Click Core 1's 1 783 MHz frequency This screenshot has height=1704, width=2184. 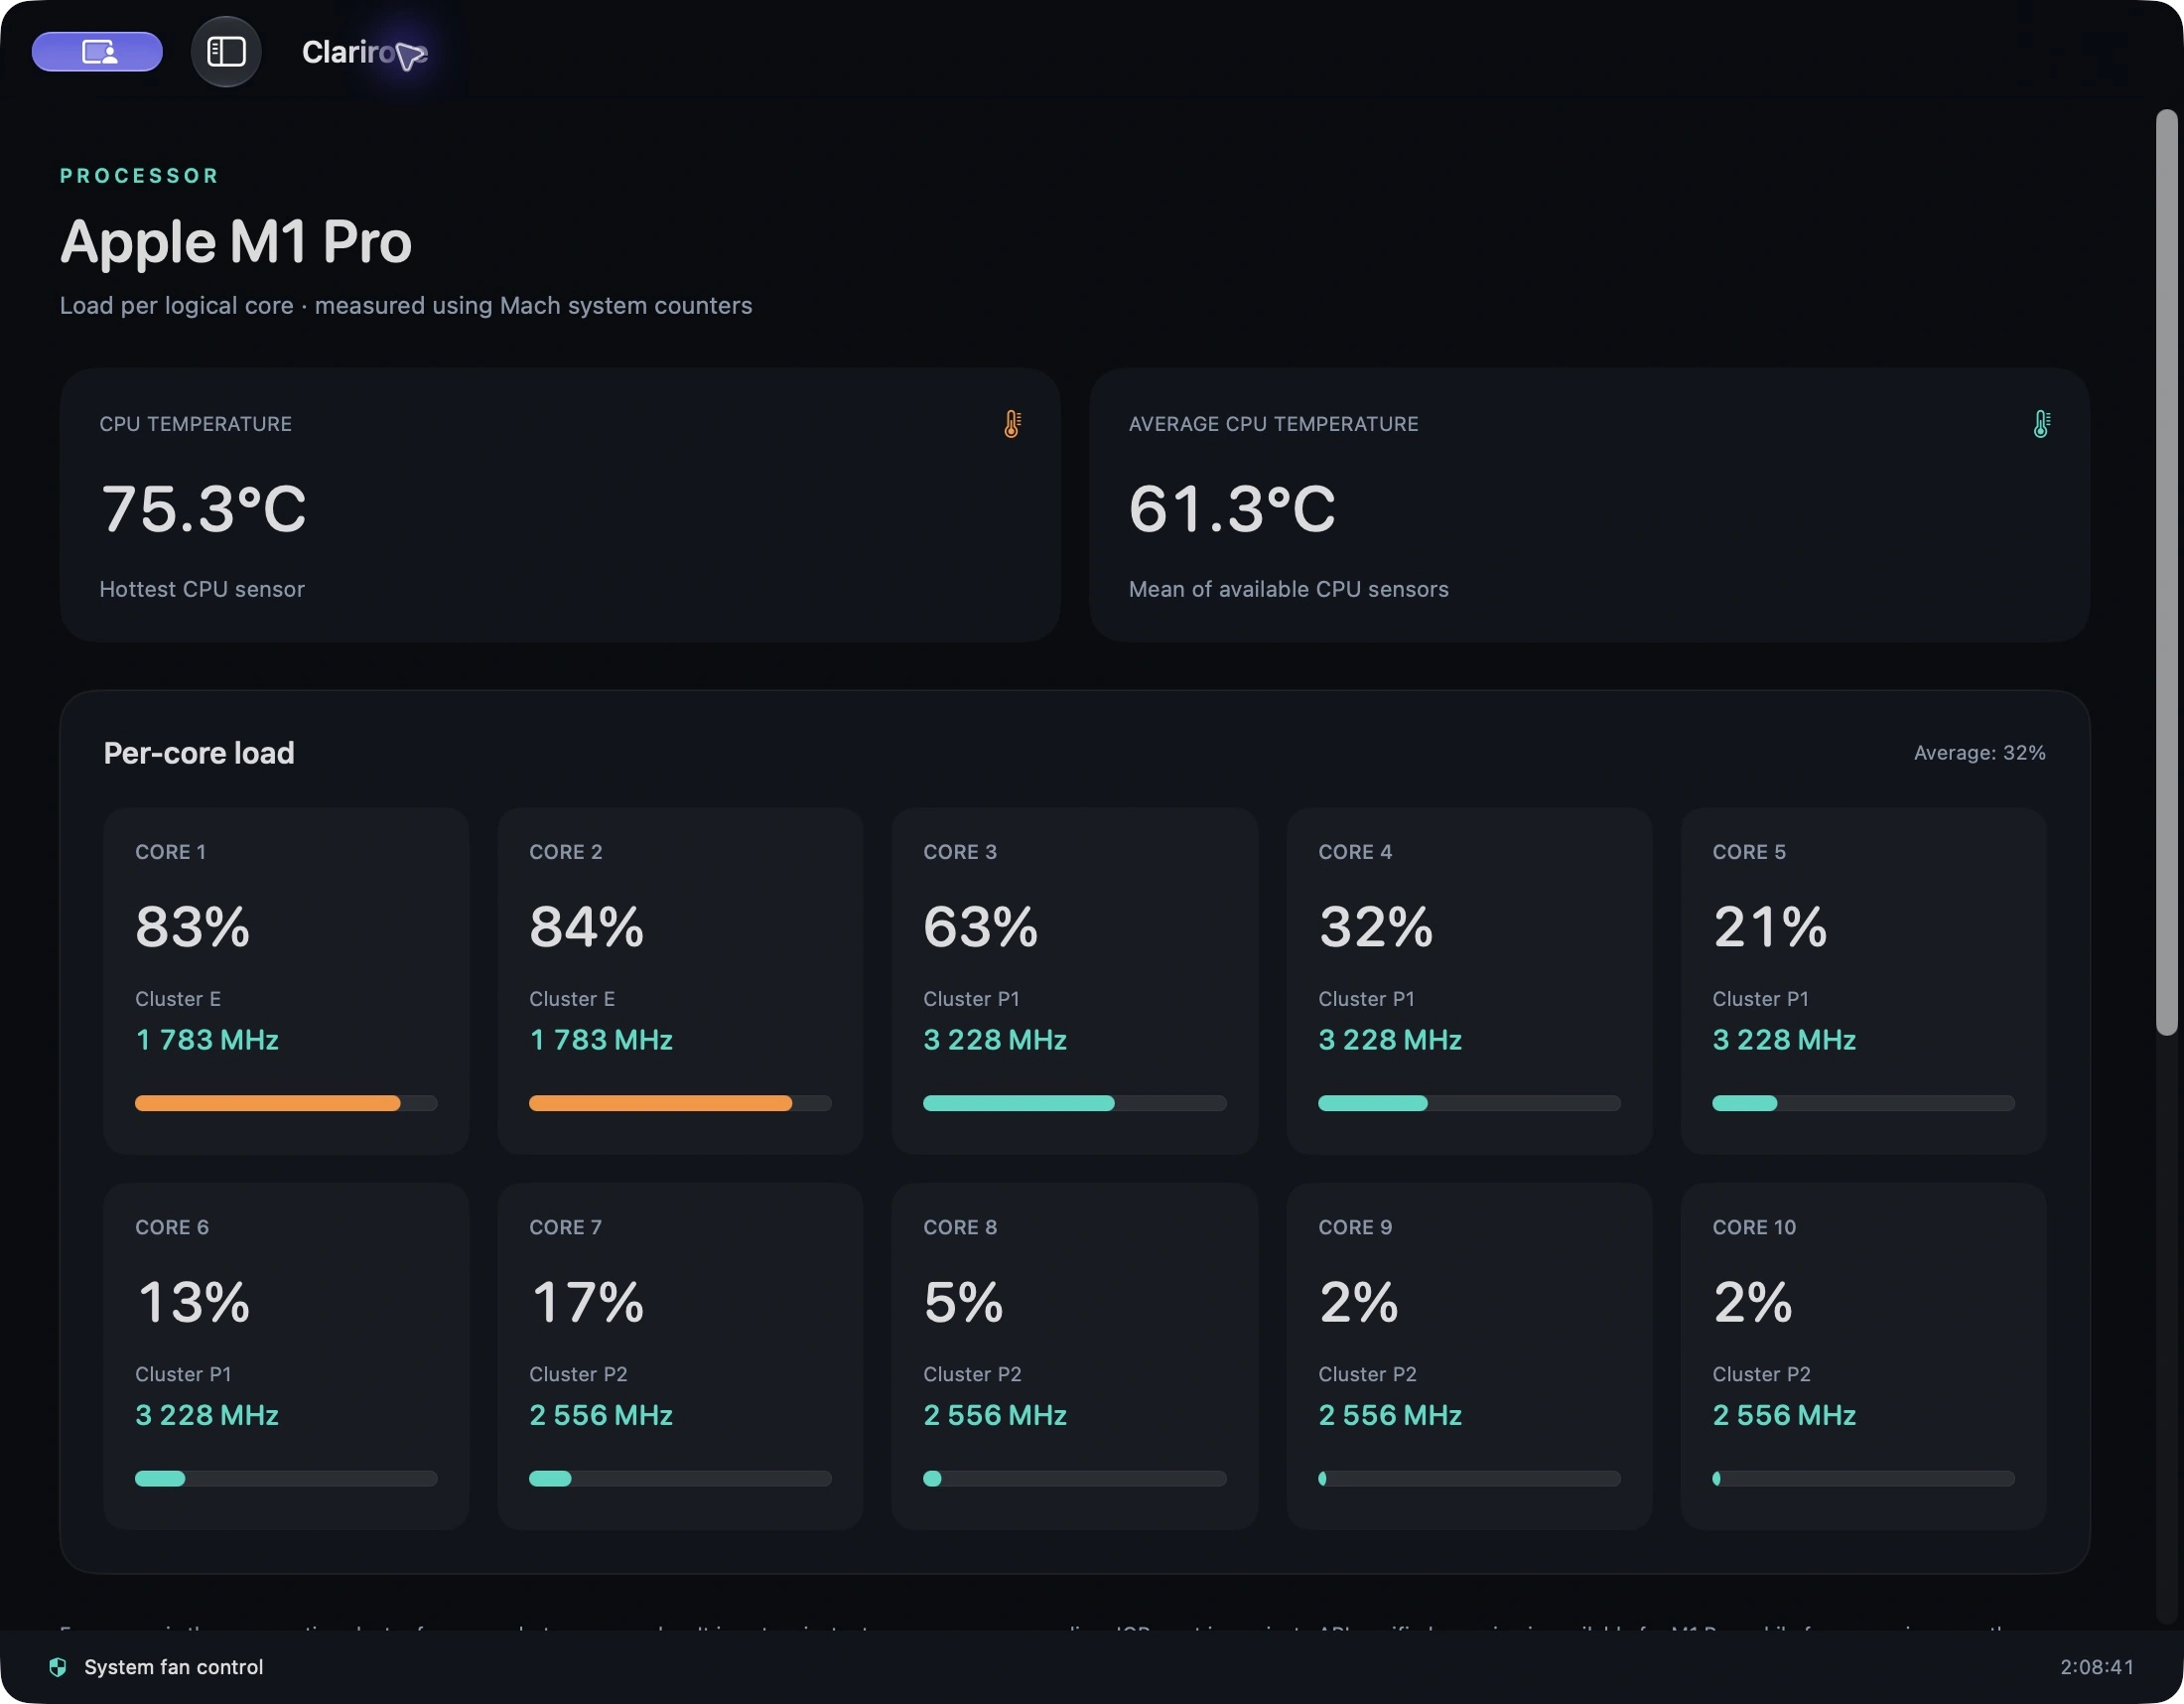(207, 1040)
